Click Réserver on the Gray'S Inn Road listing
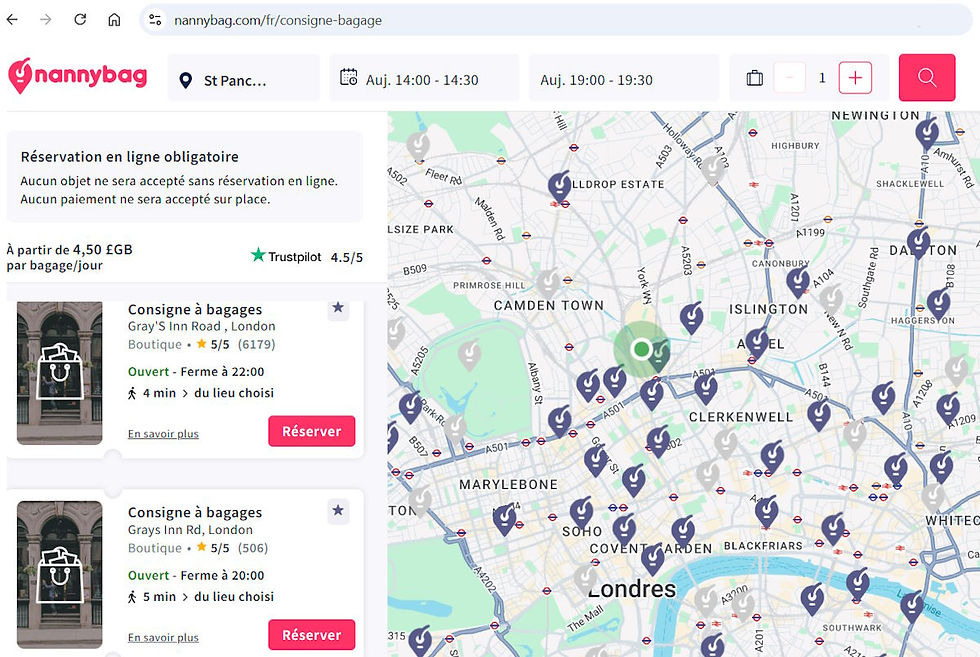980x657 pixels. click(311, 431)
